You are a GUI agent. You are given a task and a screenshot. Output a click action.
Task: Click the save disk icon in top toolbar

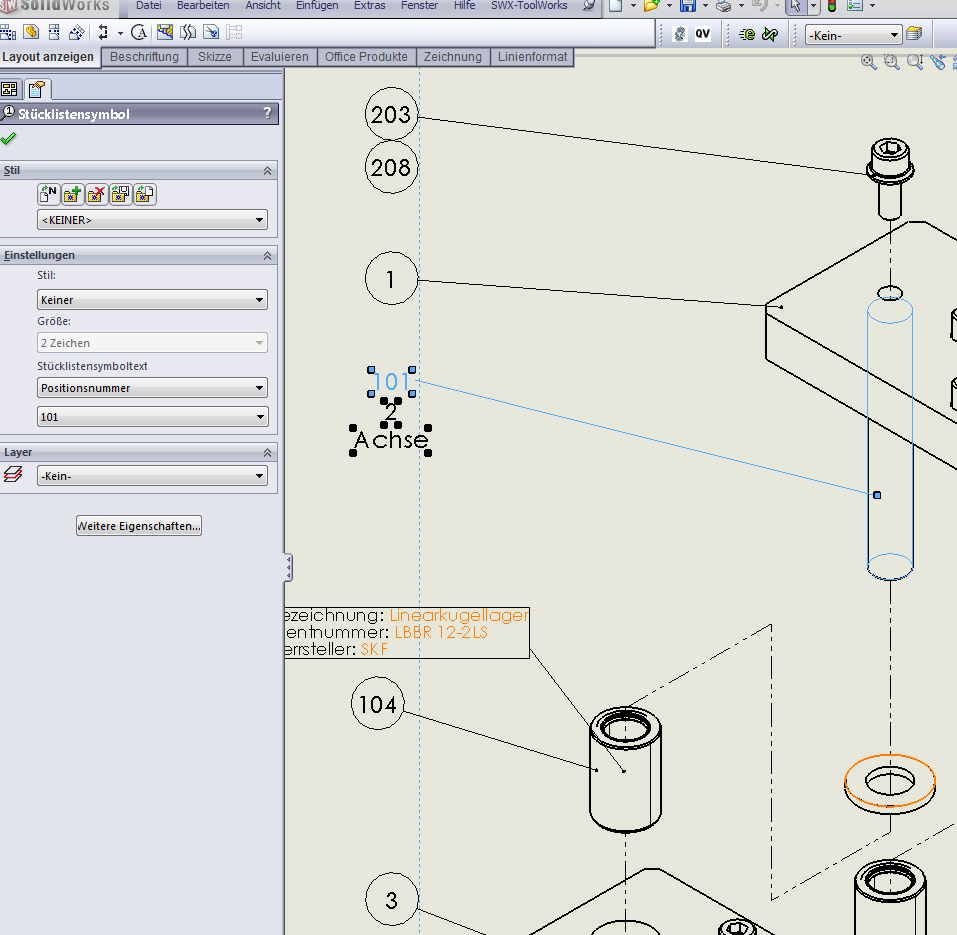tap(687, 6)
